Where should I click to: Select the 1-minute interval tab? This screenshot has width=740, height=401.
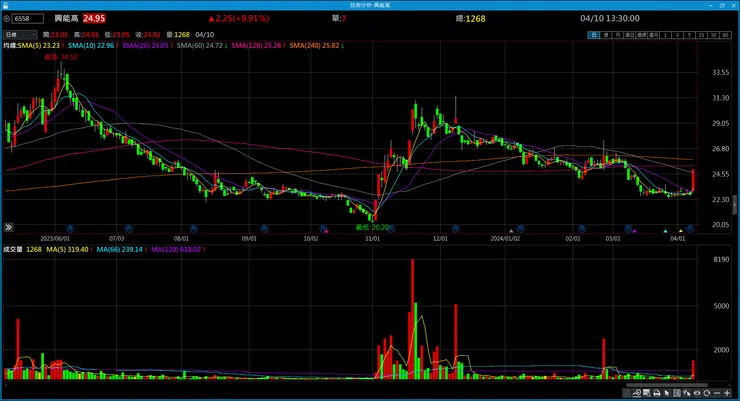click(665, 35)
